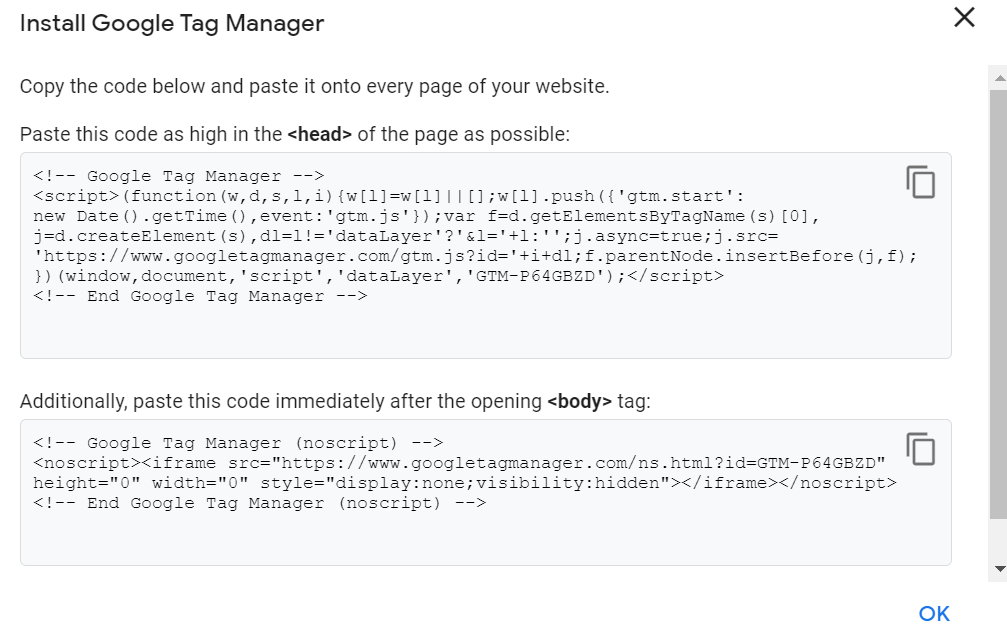This screenshot has height=638, width=1007.
Task: Click the scrollbar down arrow
Action: click(x=999, y=568)
